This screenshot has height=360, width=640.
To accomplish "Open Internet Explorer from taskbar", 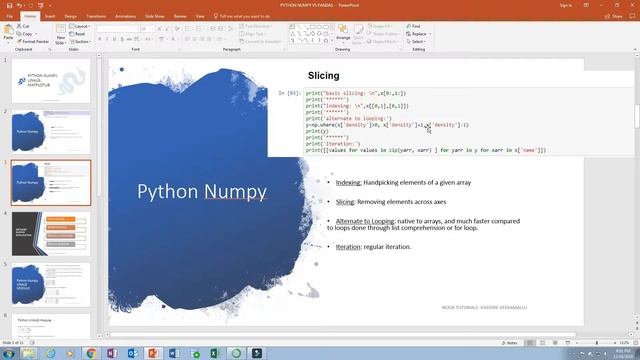I will (x=50, y=353).
